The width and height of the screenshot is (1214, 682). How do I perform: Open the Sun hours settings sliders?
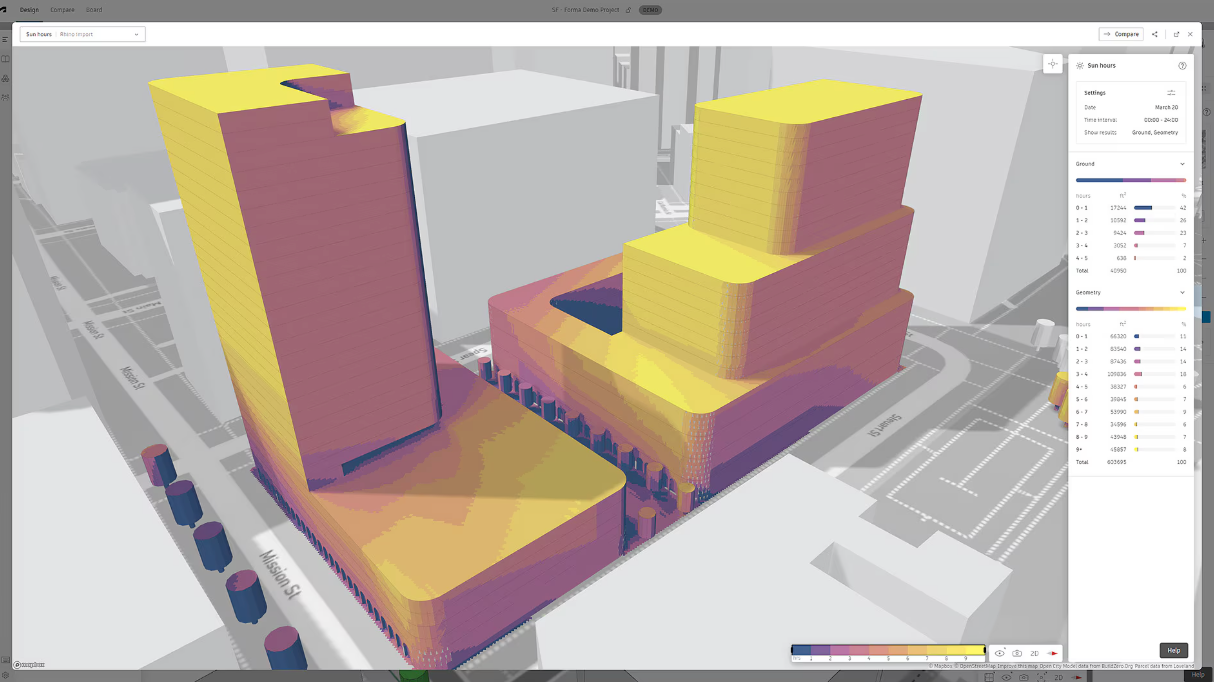coord(1171,93)
